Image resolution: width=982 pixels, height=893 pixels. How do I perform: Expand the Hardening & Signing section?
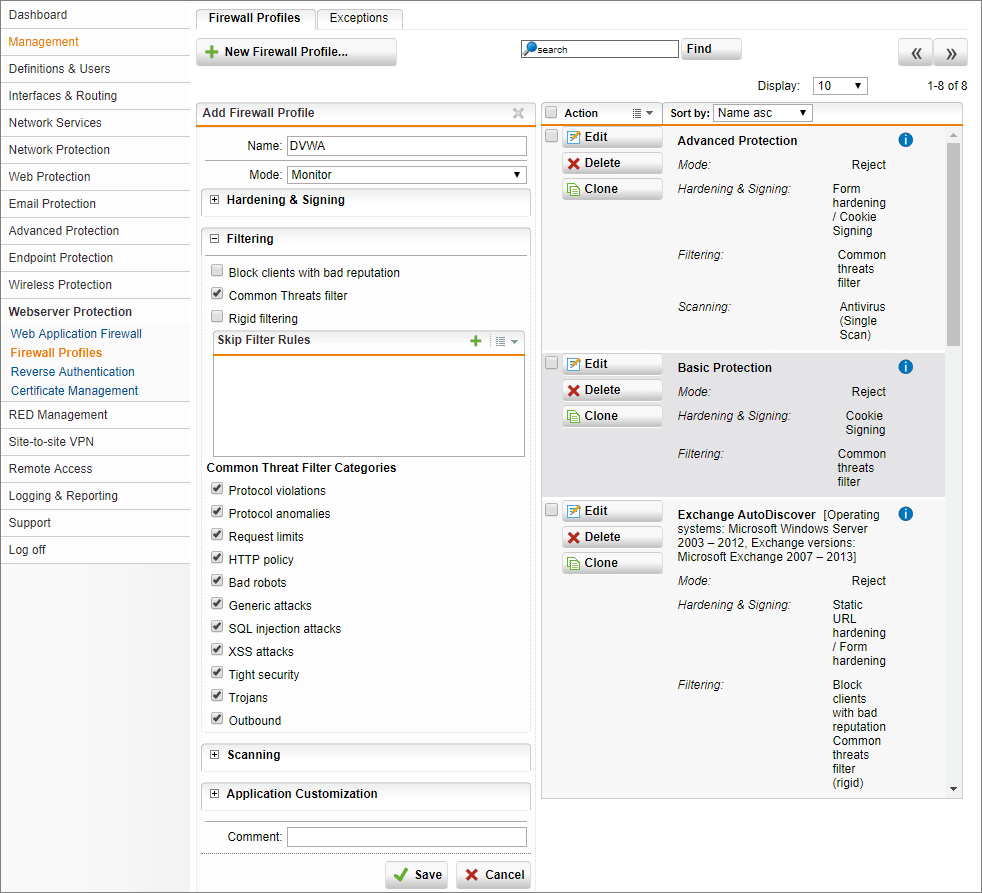[x=215, y=200]
